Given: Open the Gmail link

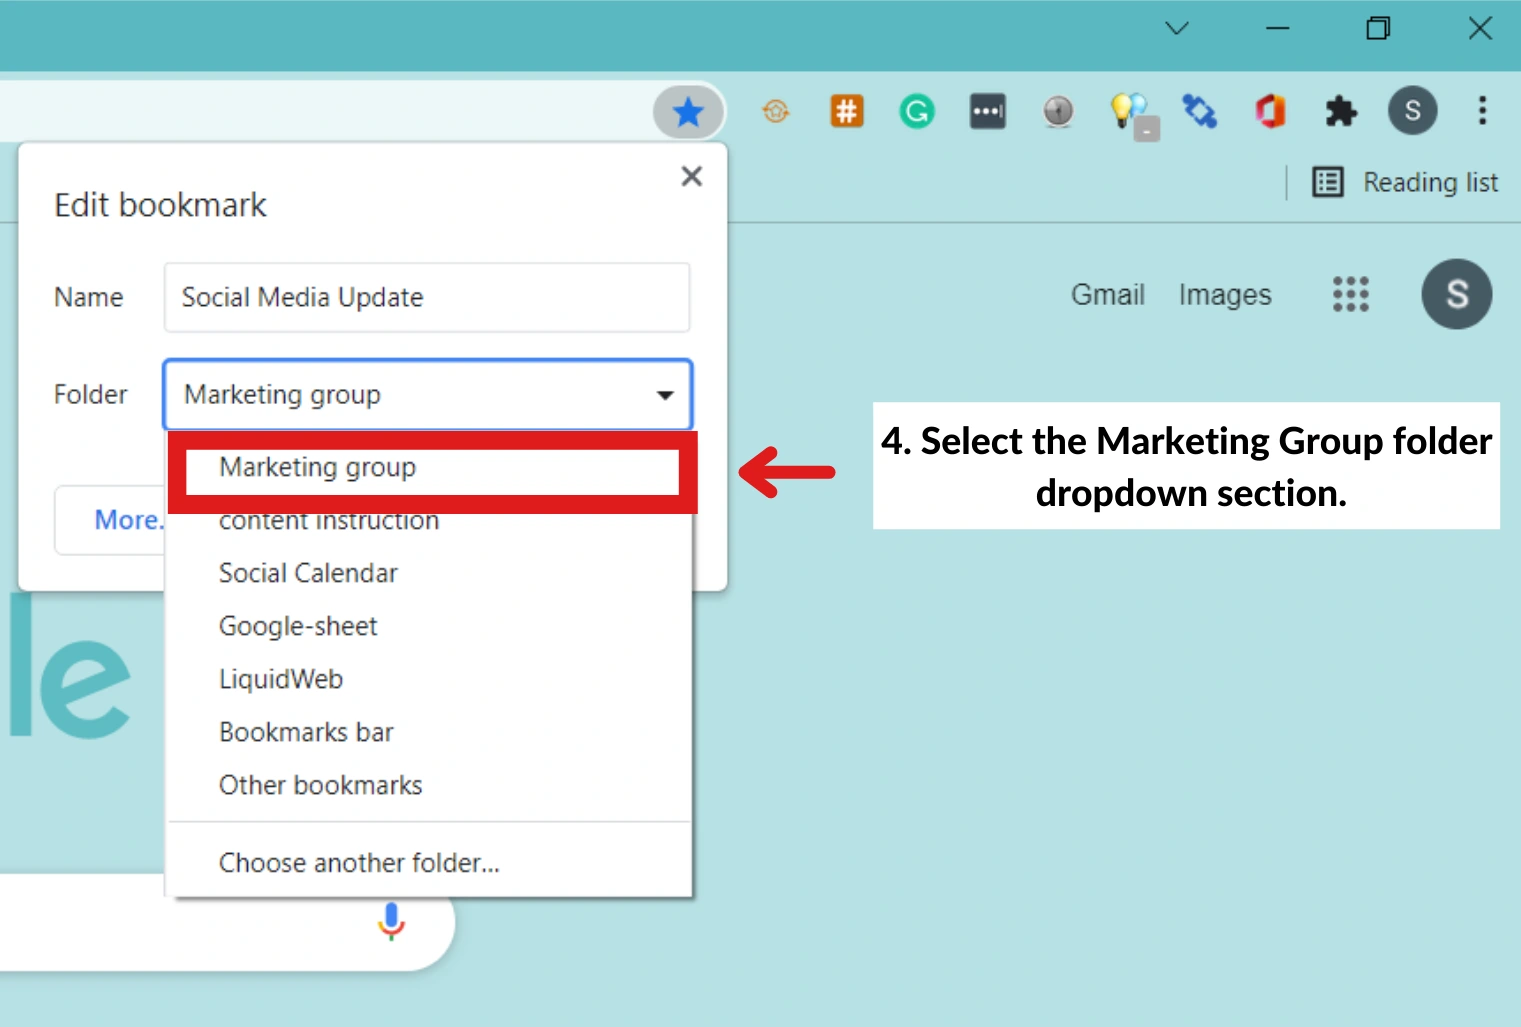Looking at the screenshot, I should (x=1107, y=295).
